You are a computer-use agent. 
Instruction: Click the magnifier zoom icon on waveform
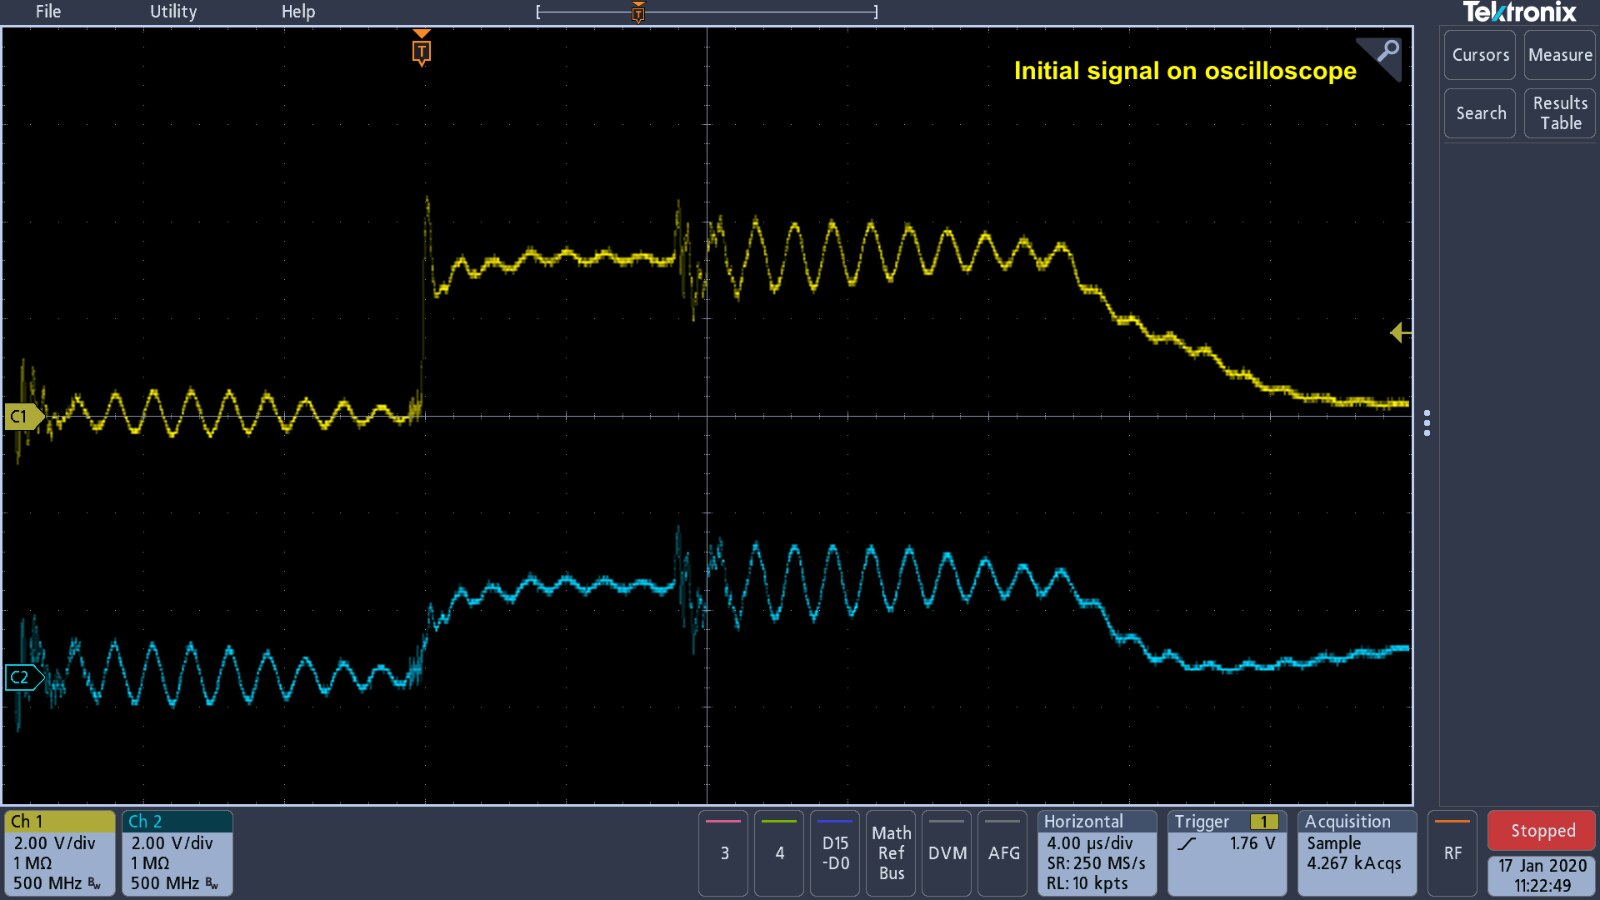1387,51
